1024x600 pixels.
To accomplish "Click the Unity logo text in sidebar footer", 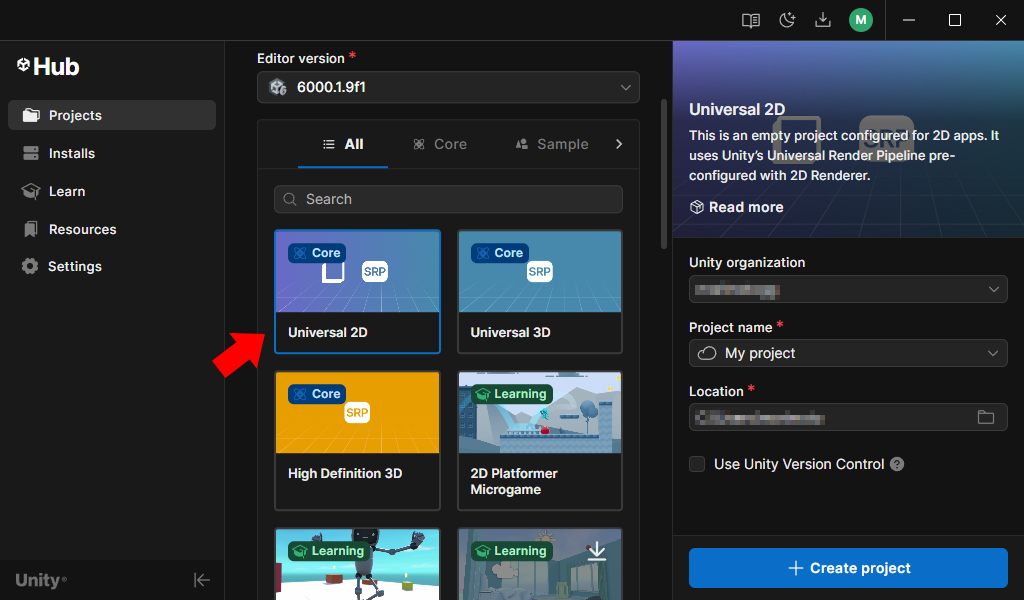I will (x=40, y=580).
